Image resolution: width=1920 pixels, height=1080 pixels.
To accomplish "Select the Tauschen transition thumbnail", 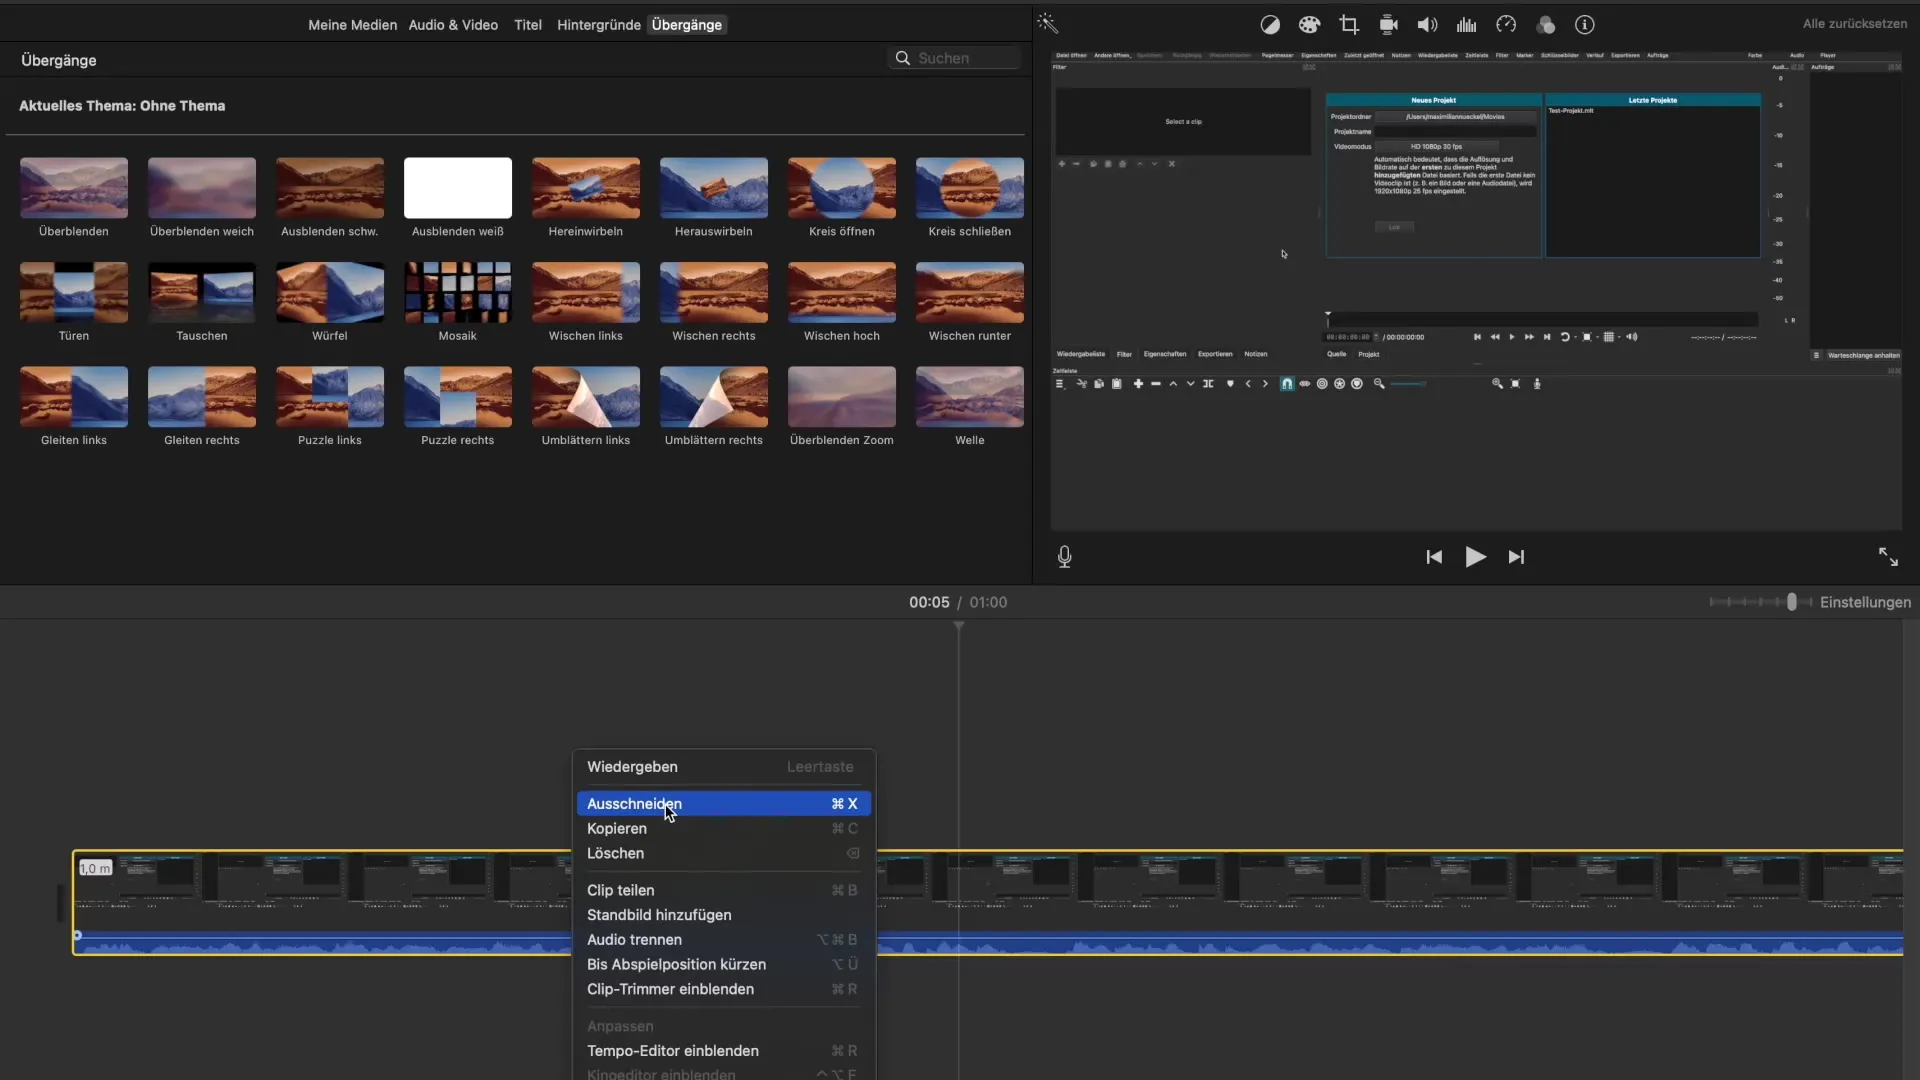I will pos(202,293).
